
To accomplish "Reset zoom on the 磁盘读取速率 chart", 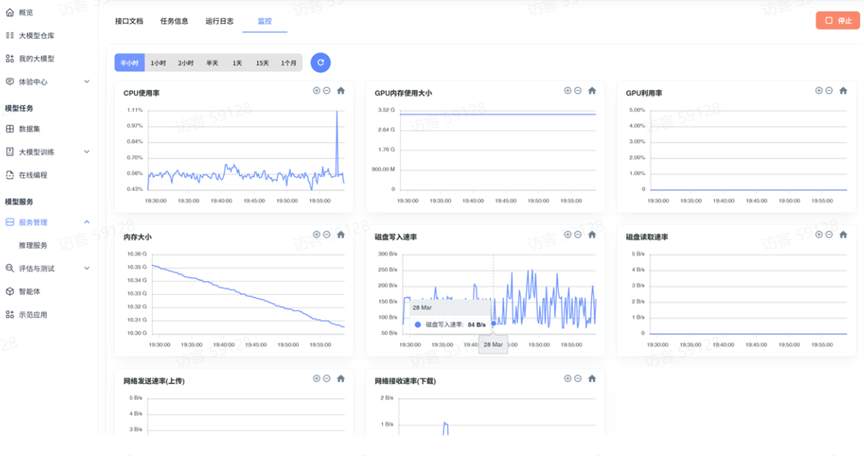I will click(844, 235).
